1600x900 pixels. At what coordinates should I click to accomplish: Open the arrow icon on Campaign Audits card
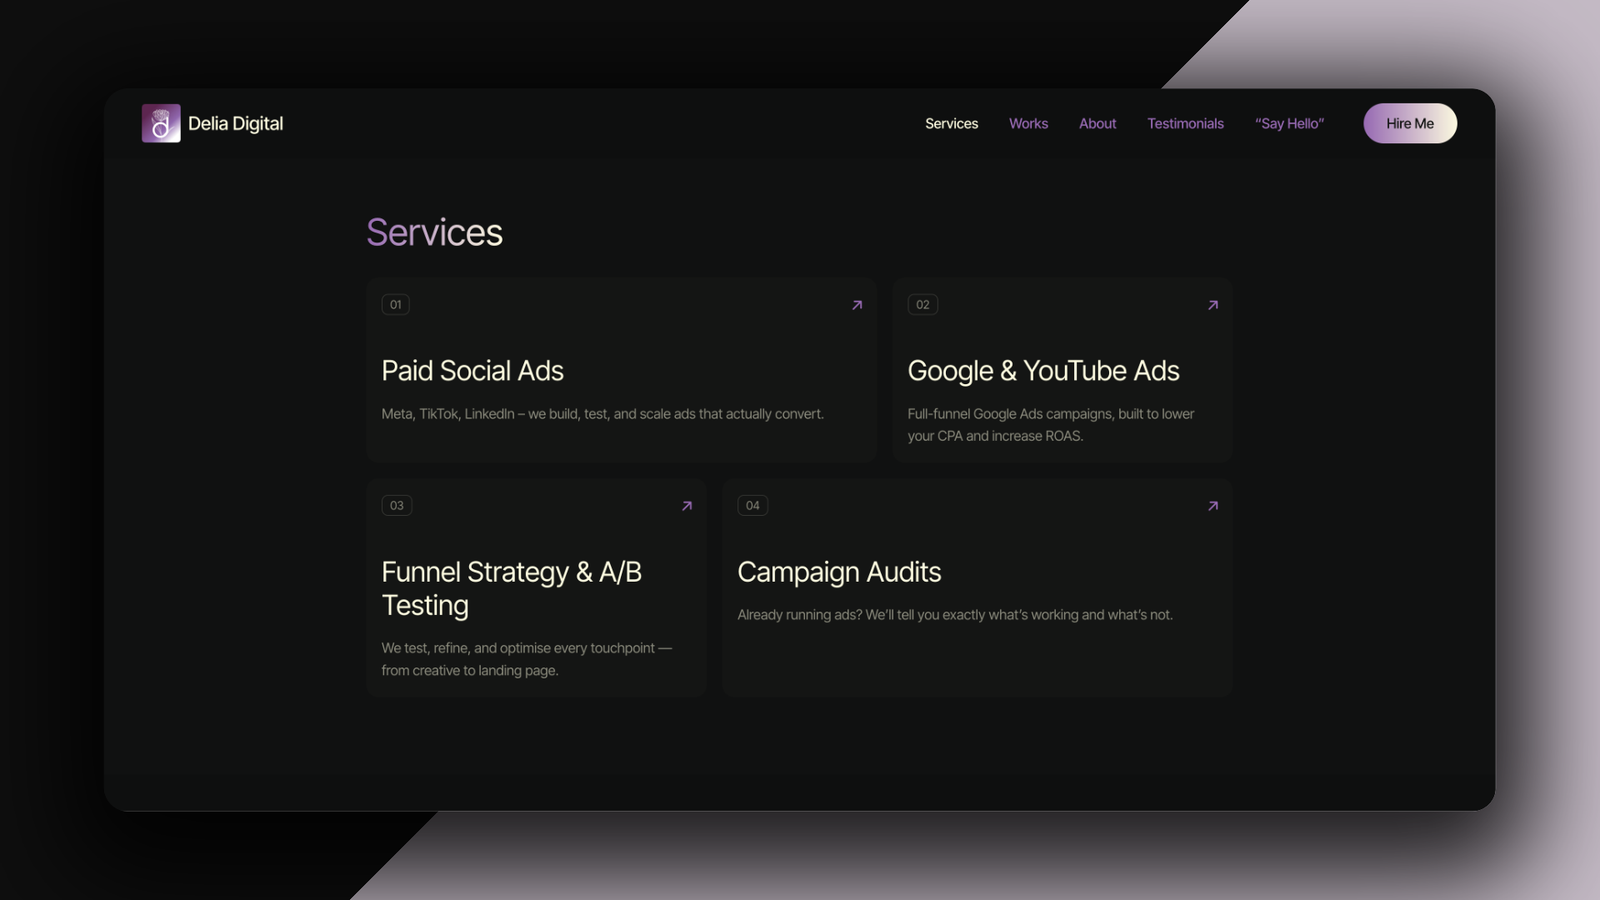click(x=1213, y=506)
